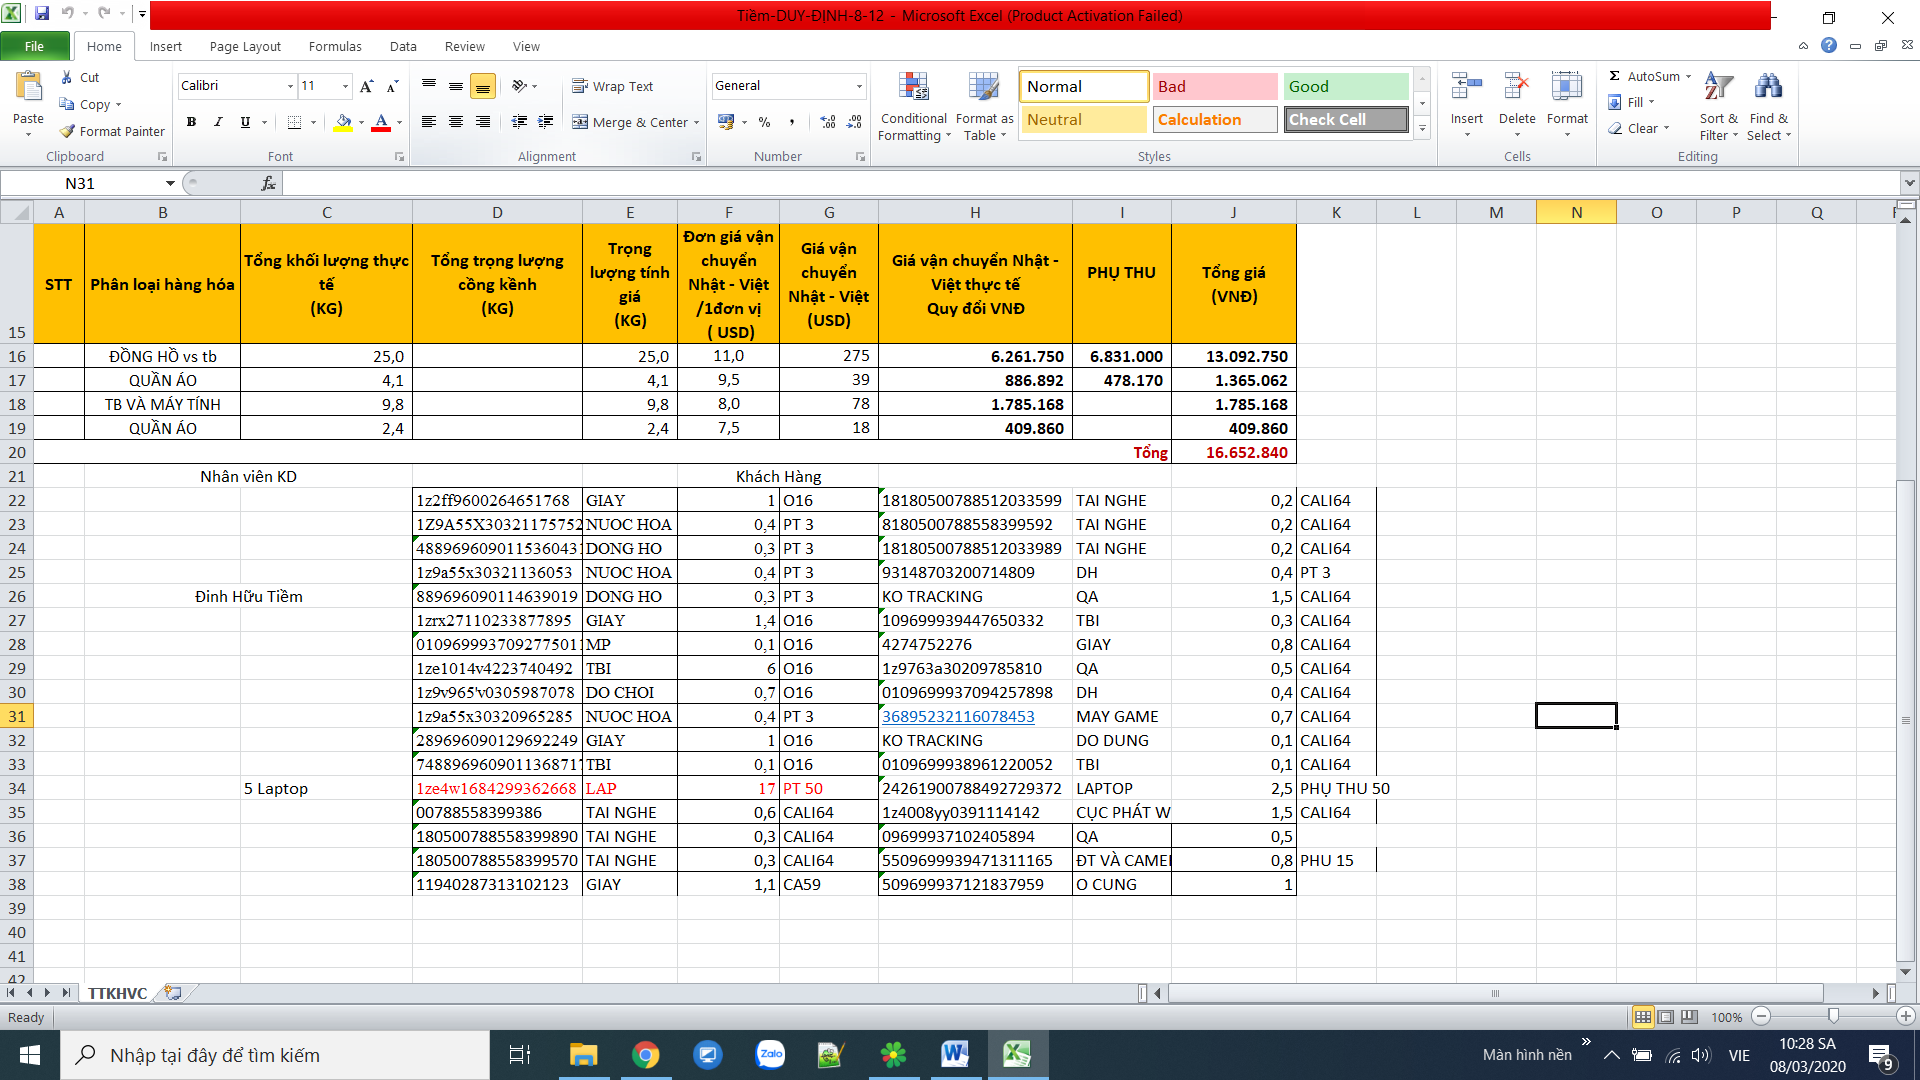Click the Insert Function fx icon
Viewport: 1920px width, 1080px height.
point(268,183)
